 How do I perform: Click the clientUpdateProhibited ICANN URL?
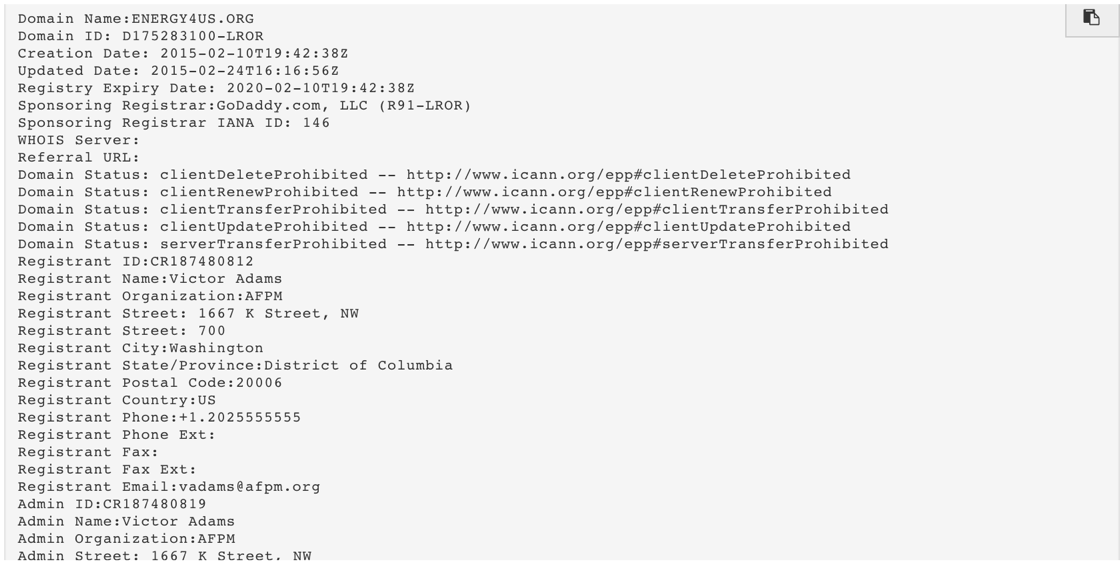tap(629, 226)
